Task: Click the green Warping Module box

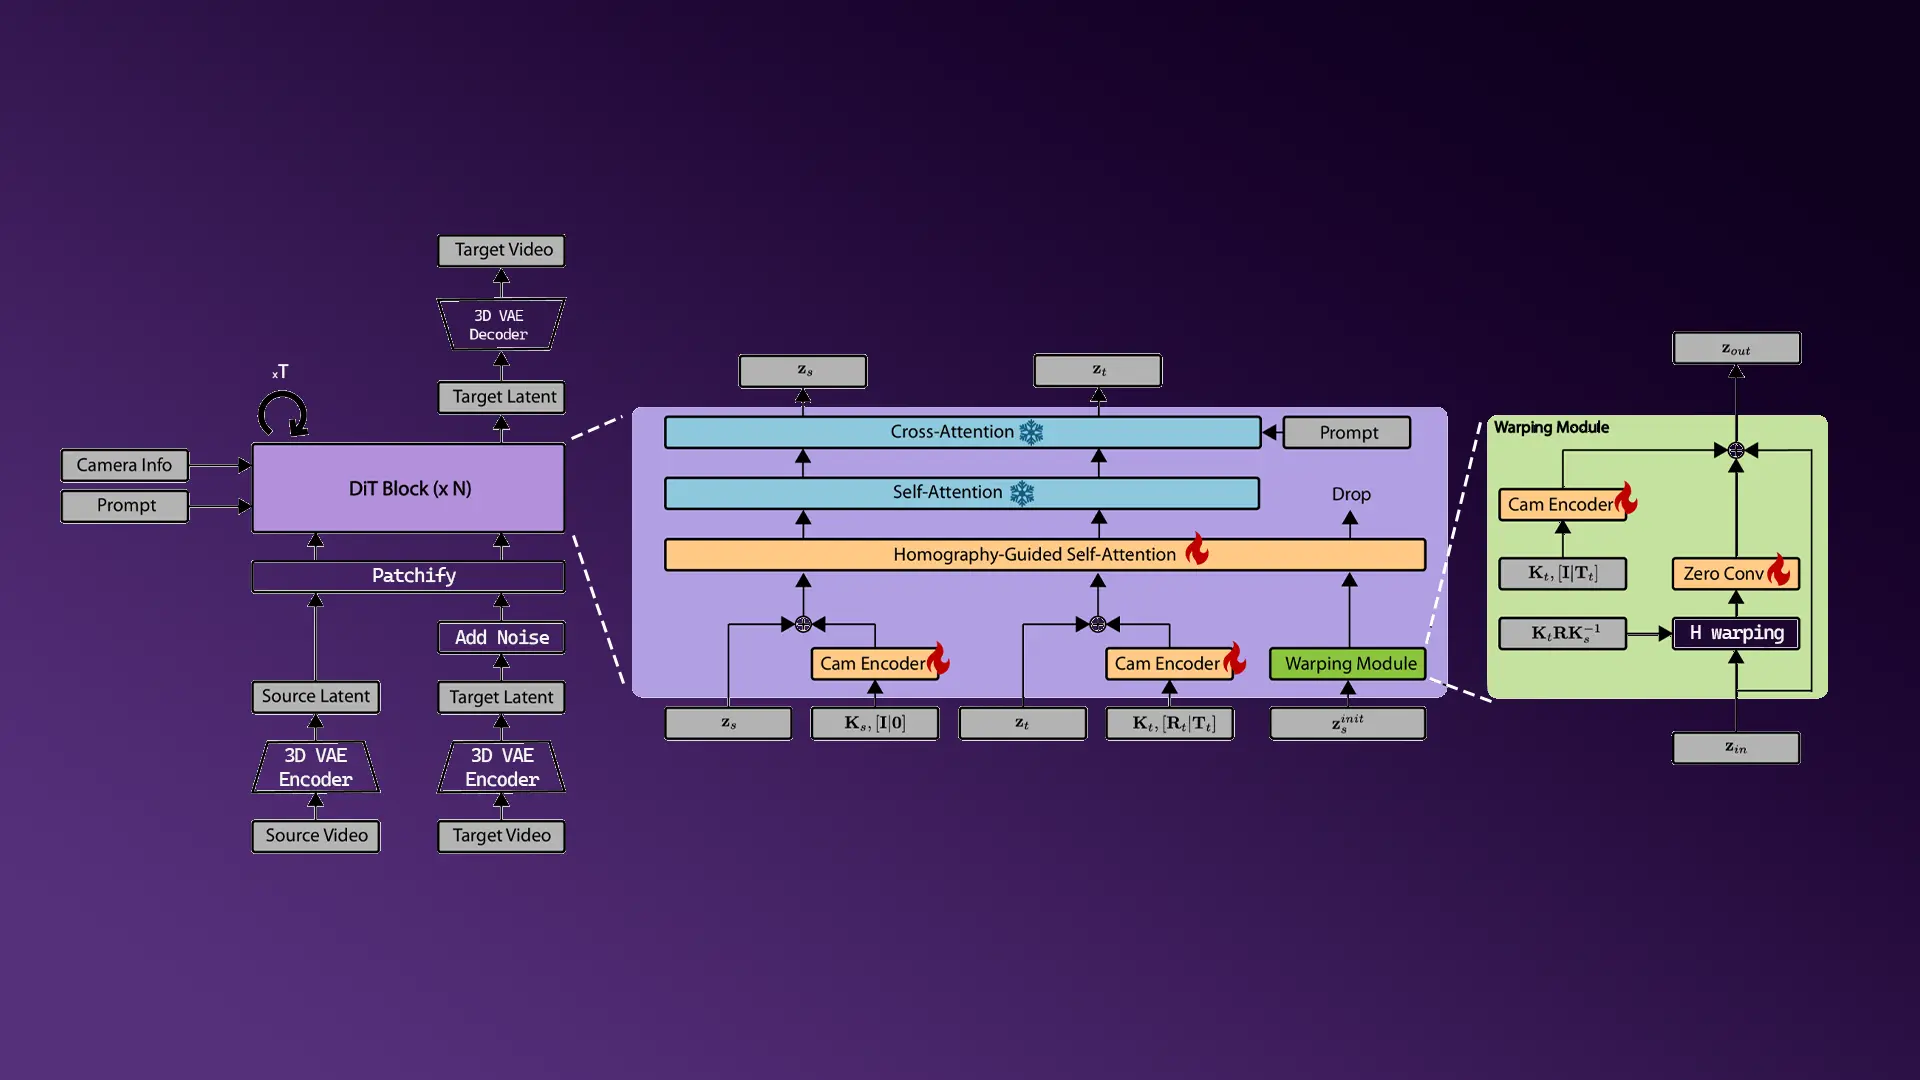Action: 1348,664
